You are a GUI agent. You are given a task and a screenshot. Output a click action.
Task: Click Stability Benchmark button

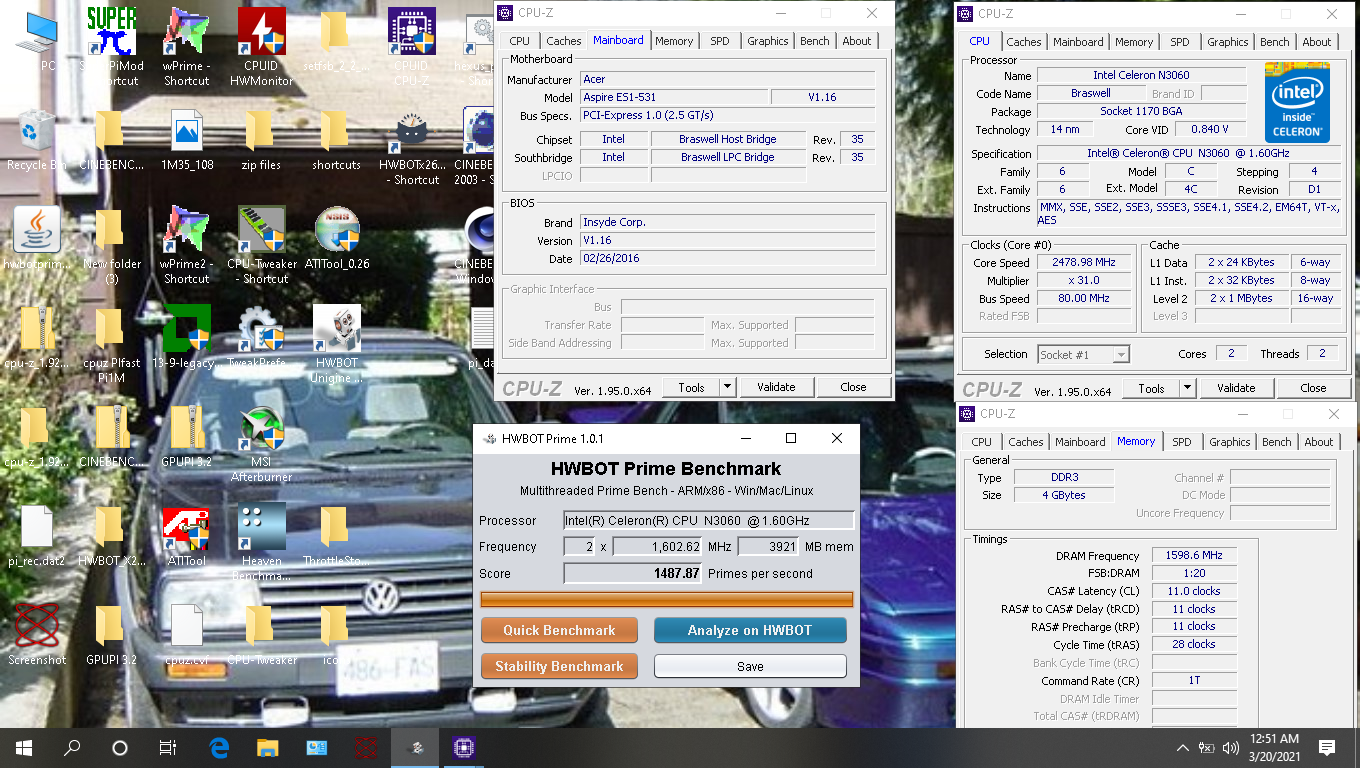[x=559, y=666]
